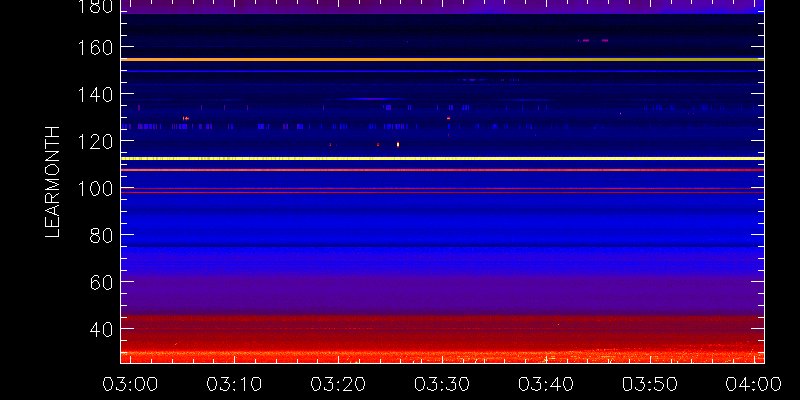The image size is (800, 400).
Task: Click the 40 frequency axis label
Action: (x=101, y=330)
